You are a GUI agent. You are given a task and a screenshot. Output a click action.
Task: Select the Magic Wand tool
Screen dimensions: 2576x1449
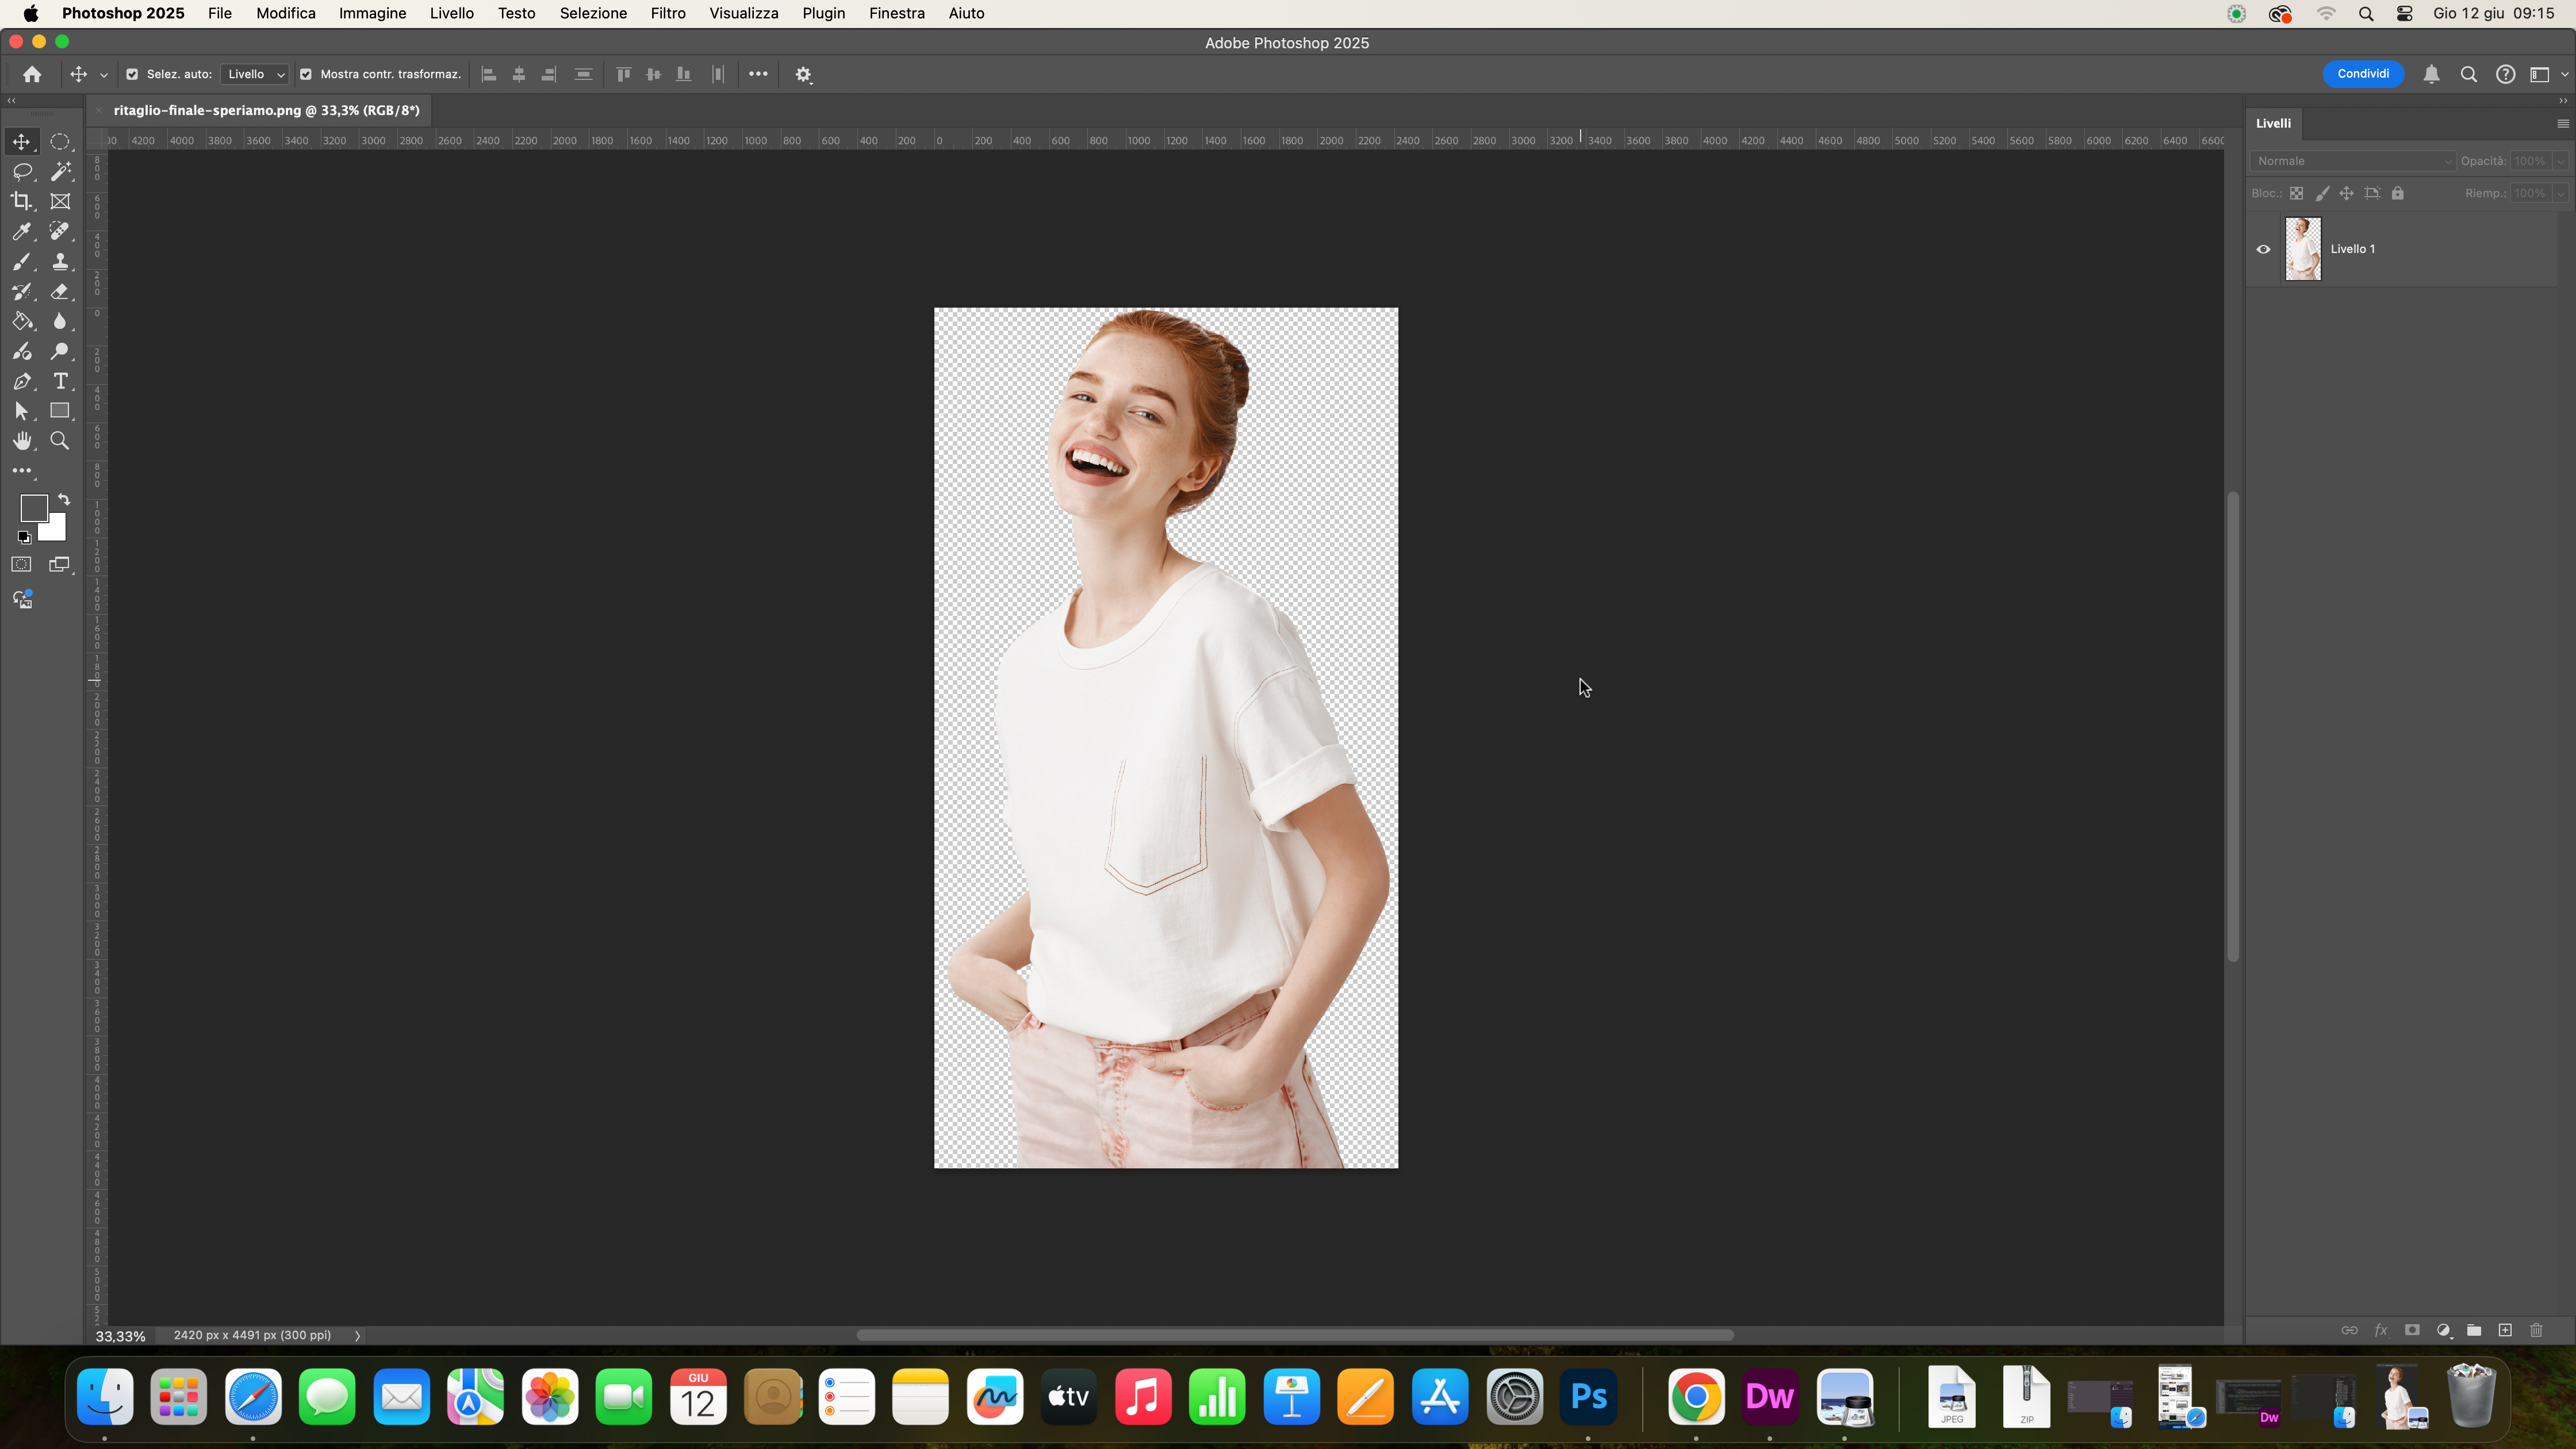click(60, 172)
